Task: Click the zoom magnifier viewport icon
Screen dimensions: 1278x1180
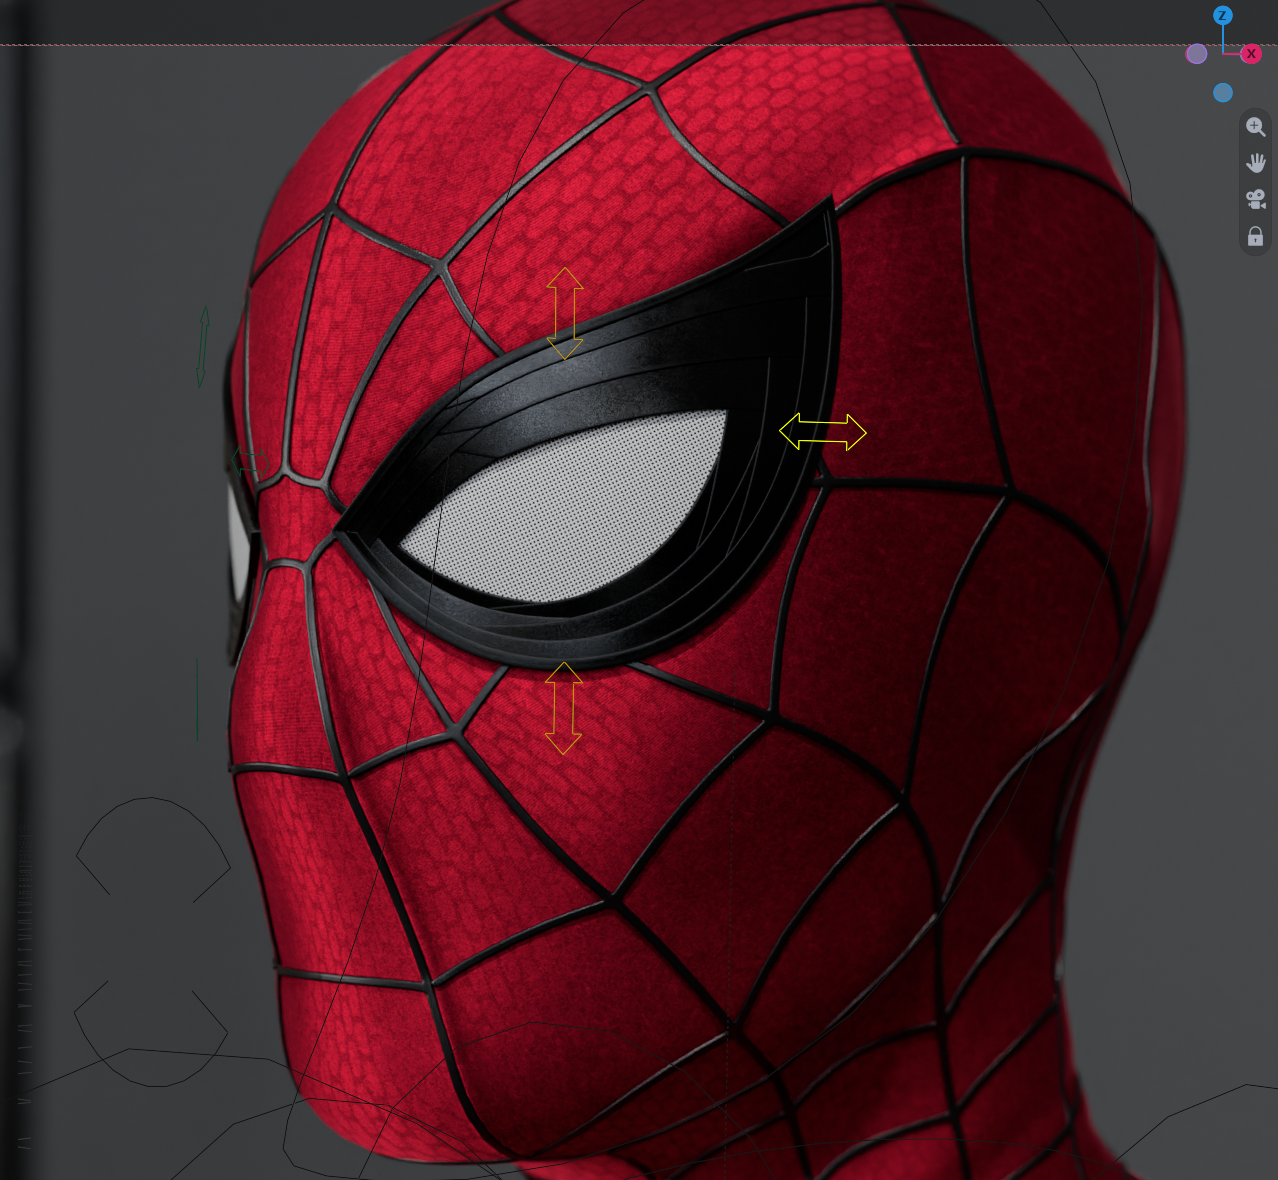Action: 1256,127
